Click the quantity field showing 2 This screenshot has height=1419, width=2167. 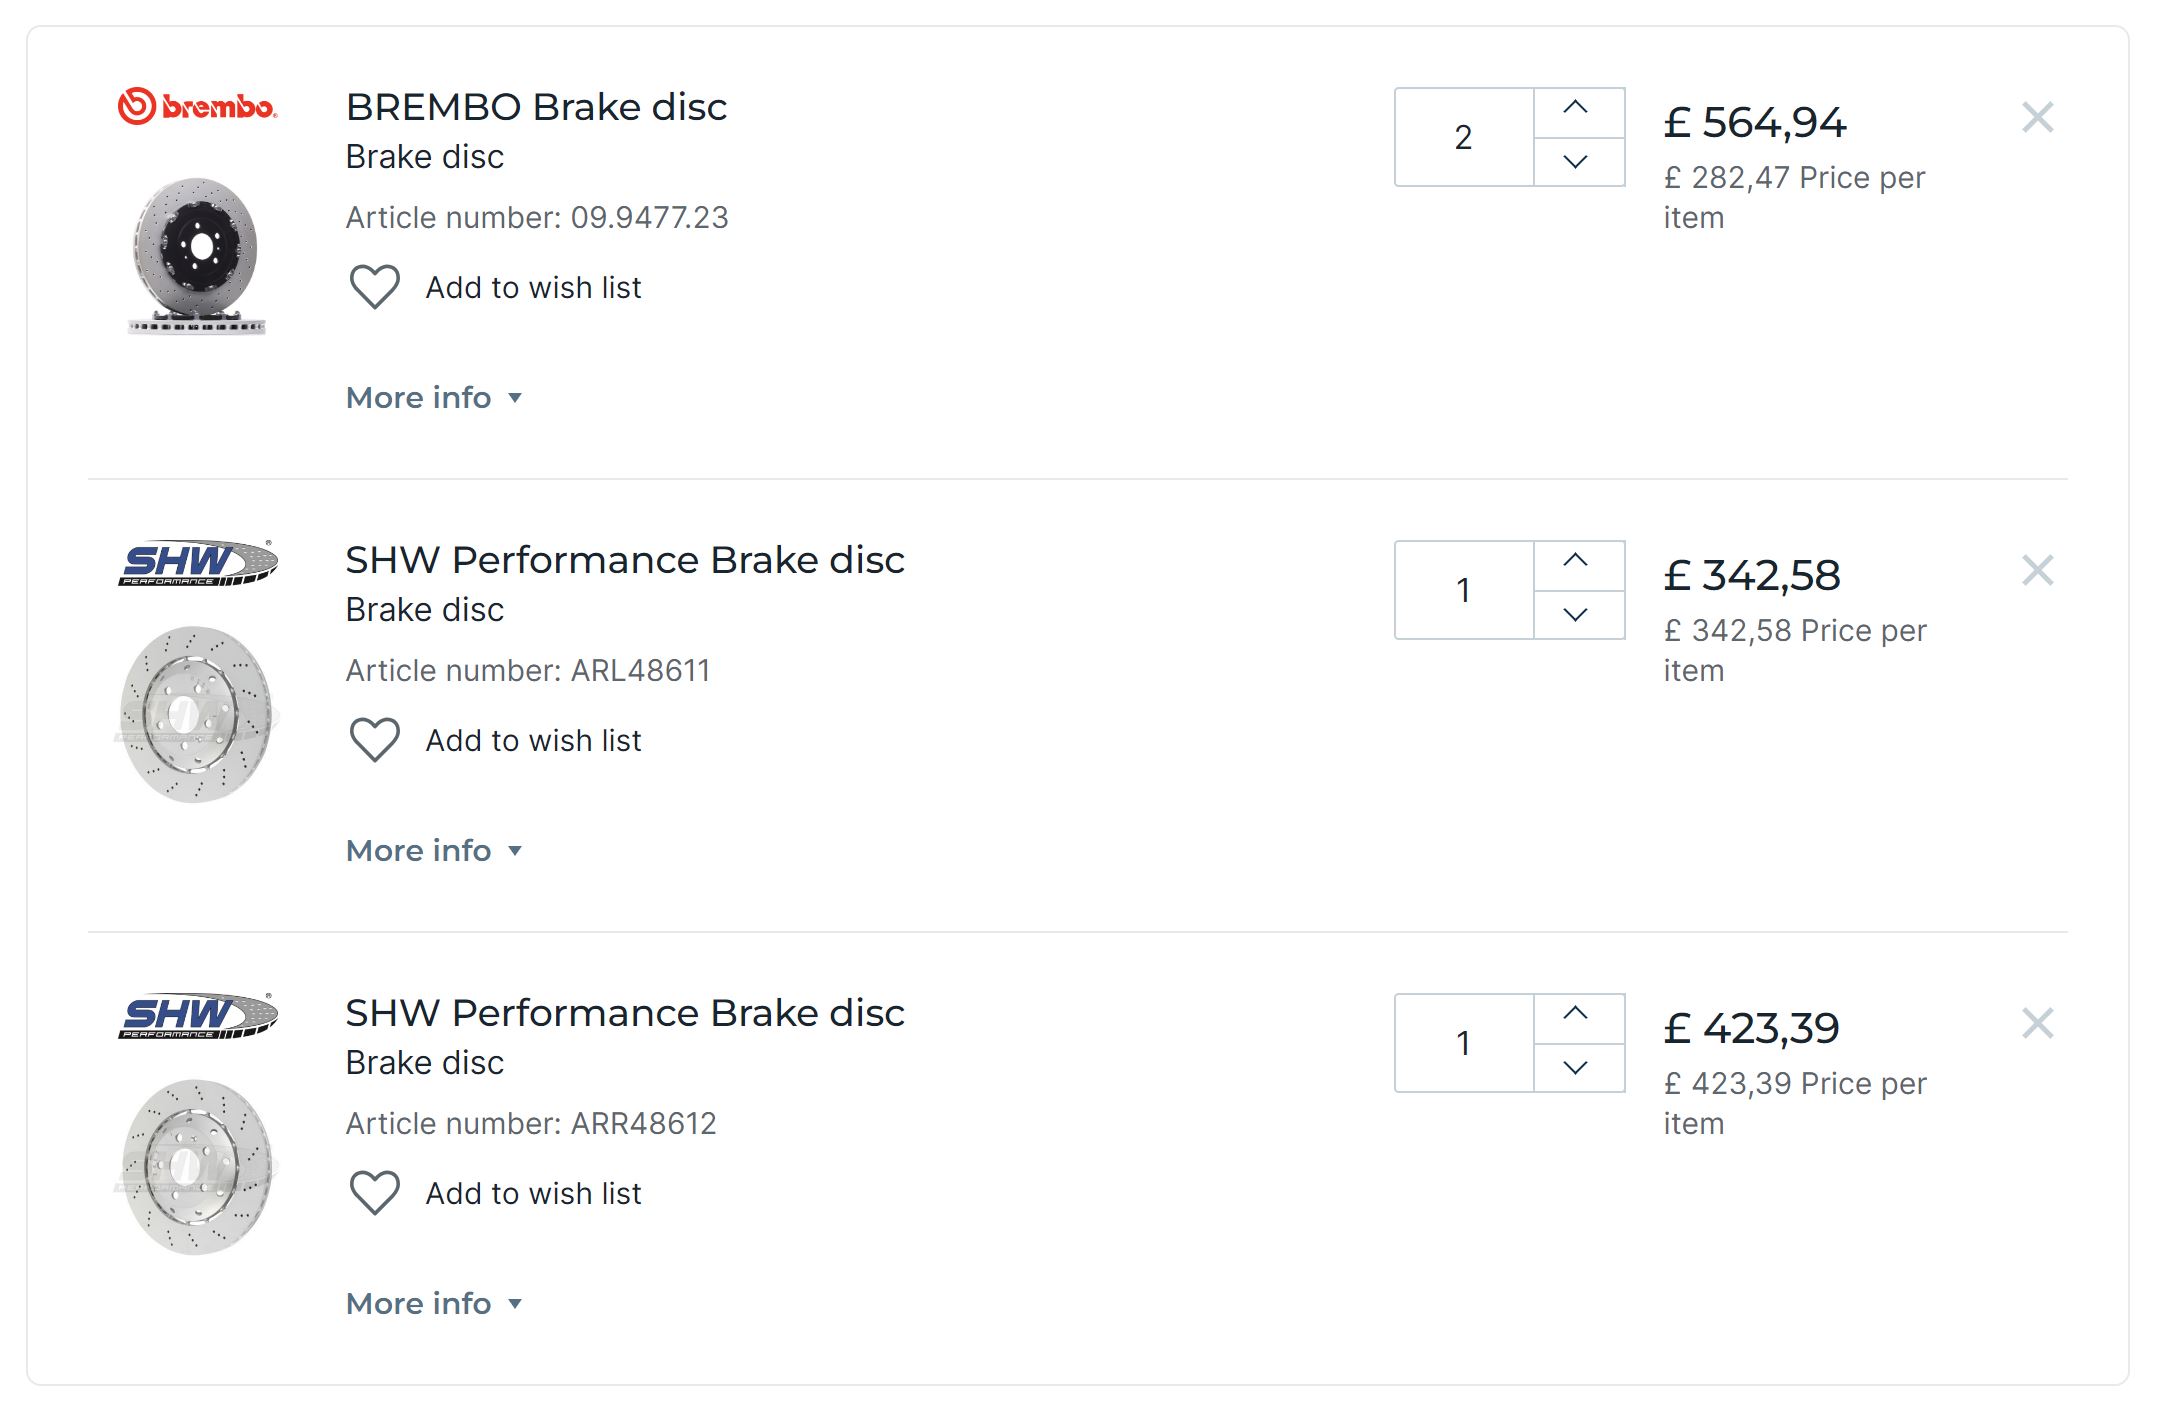[1463, 137]
